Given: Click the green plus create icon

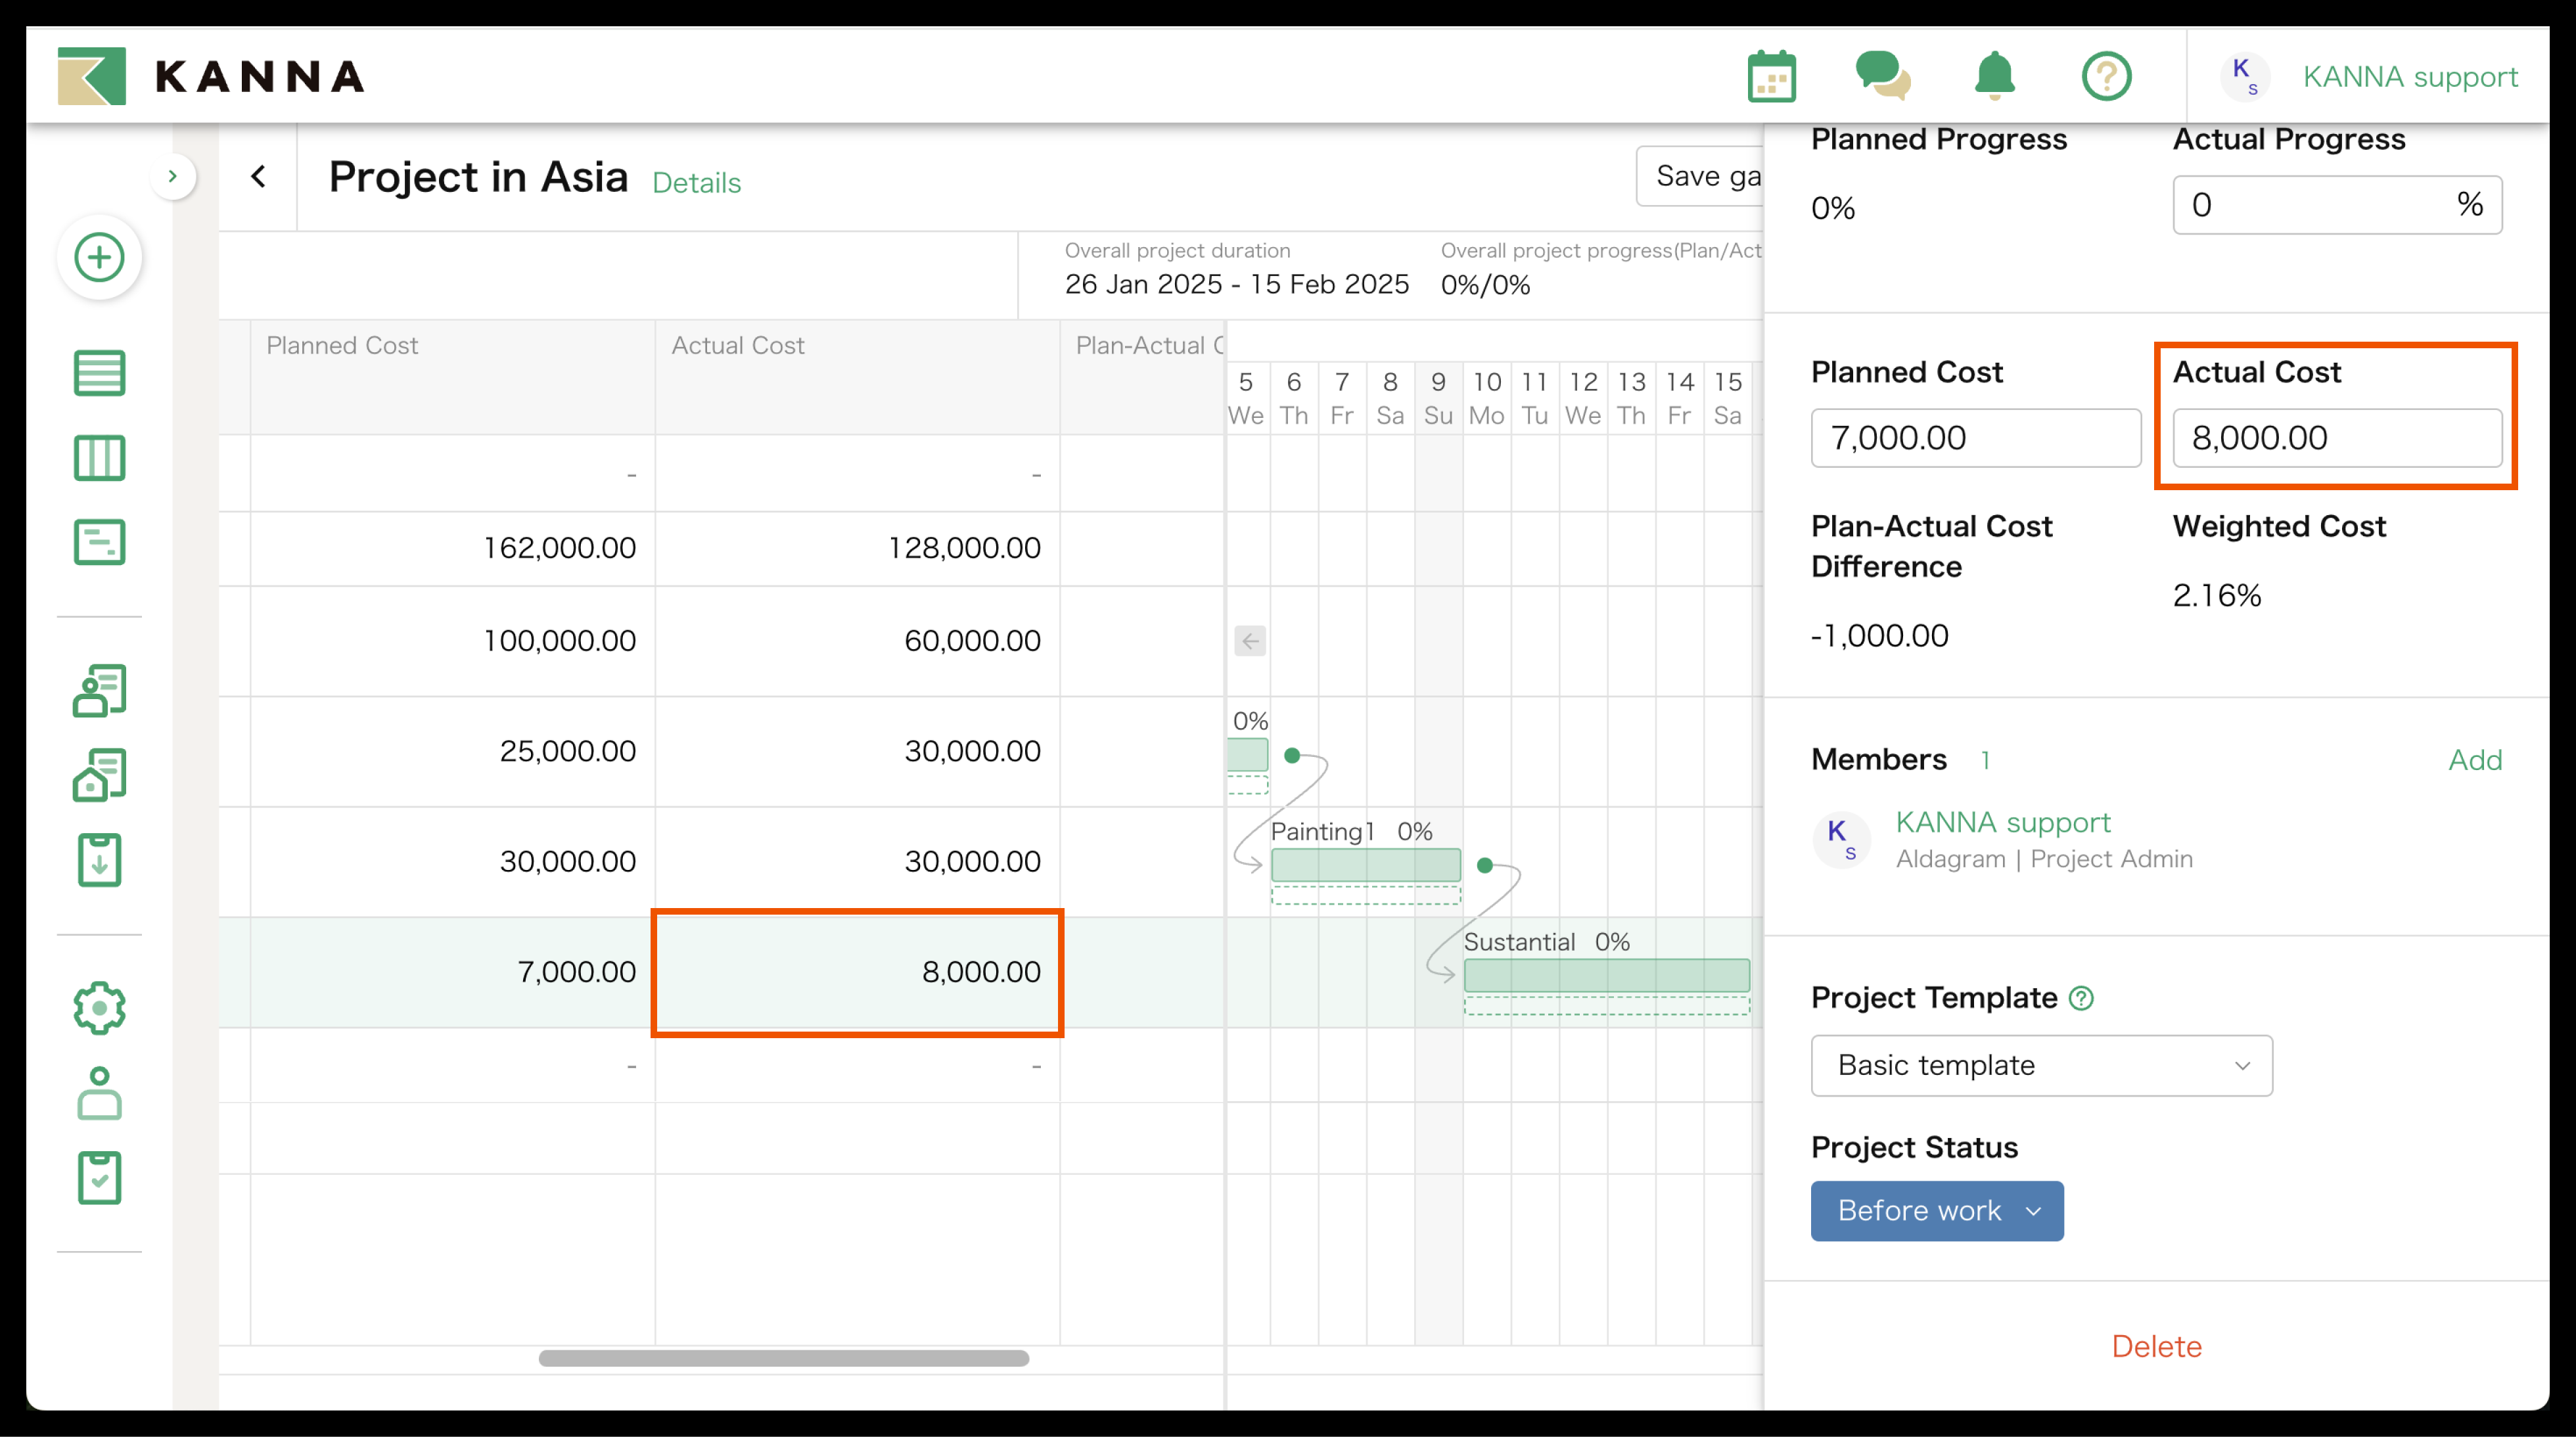Looking at the screenshot, I should (99, 257).
